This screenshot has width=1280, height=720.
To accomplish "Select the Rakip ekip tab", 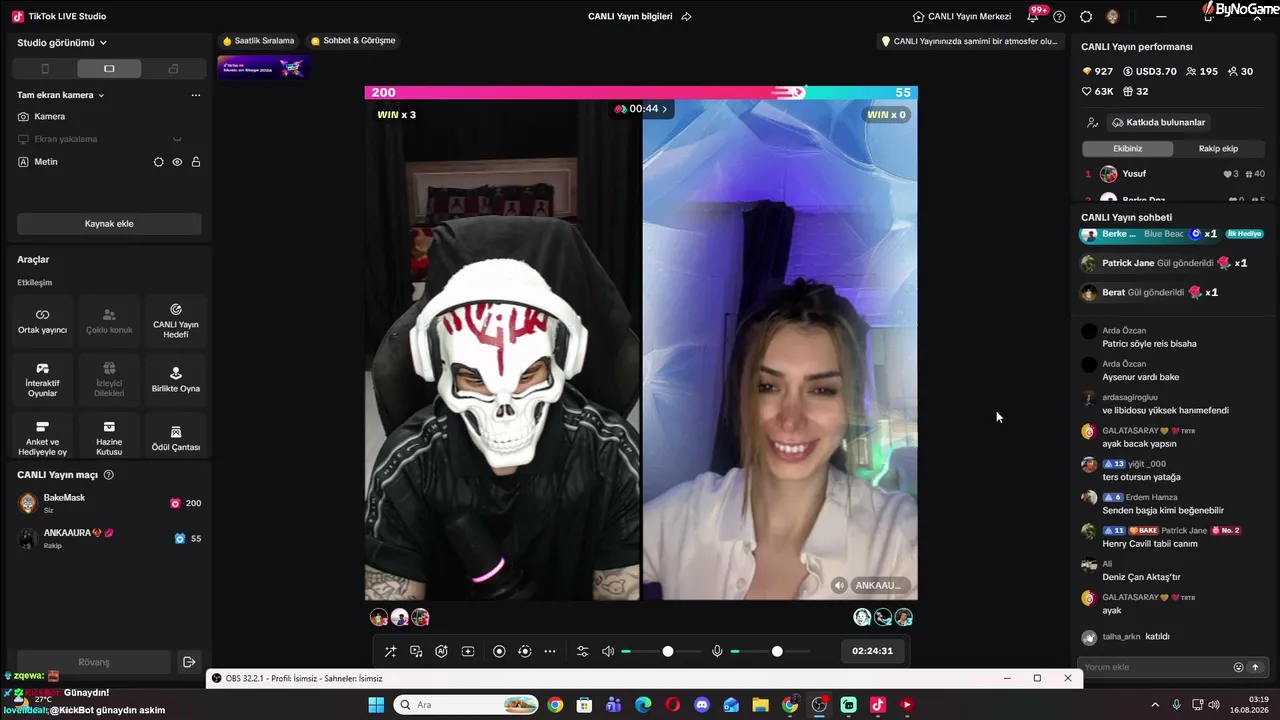I will pyautogui.click(x=1218, y=149).
